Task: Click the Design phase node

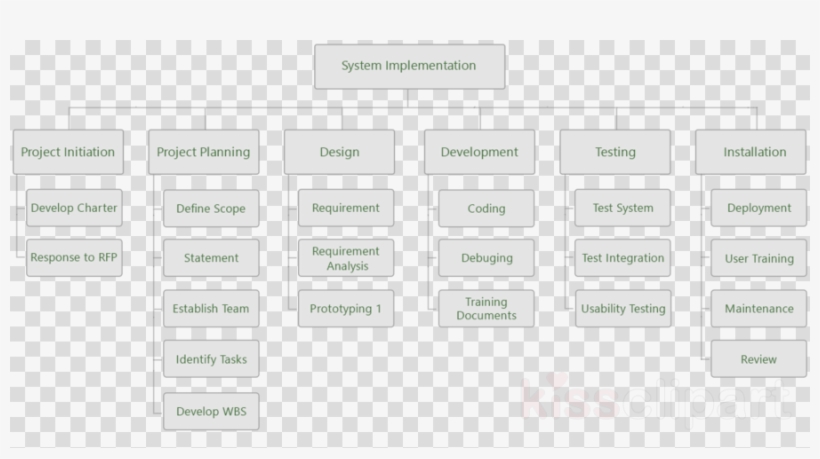Action: [x=339, y=152]
